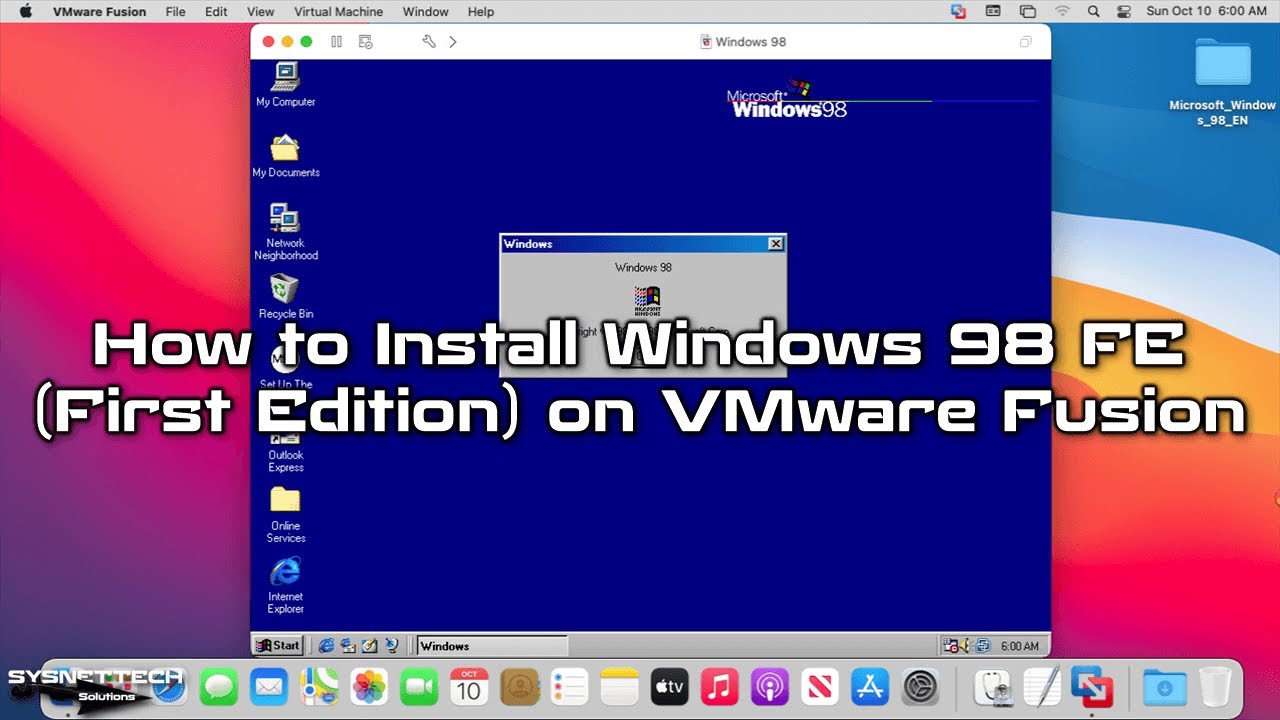
Task: Click the tray icon beside the clock
Action: 983,646
